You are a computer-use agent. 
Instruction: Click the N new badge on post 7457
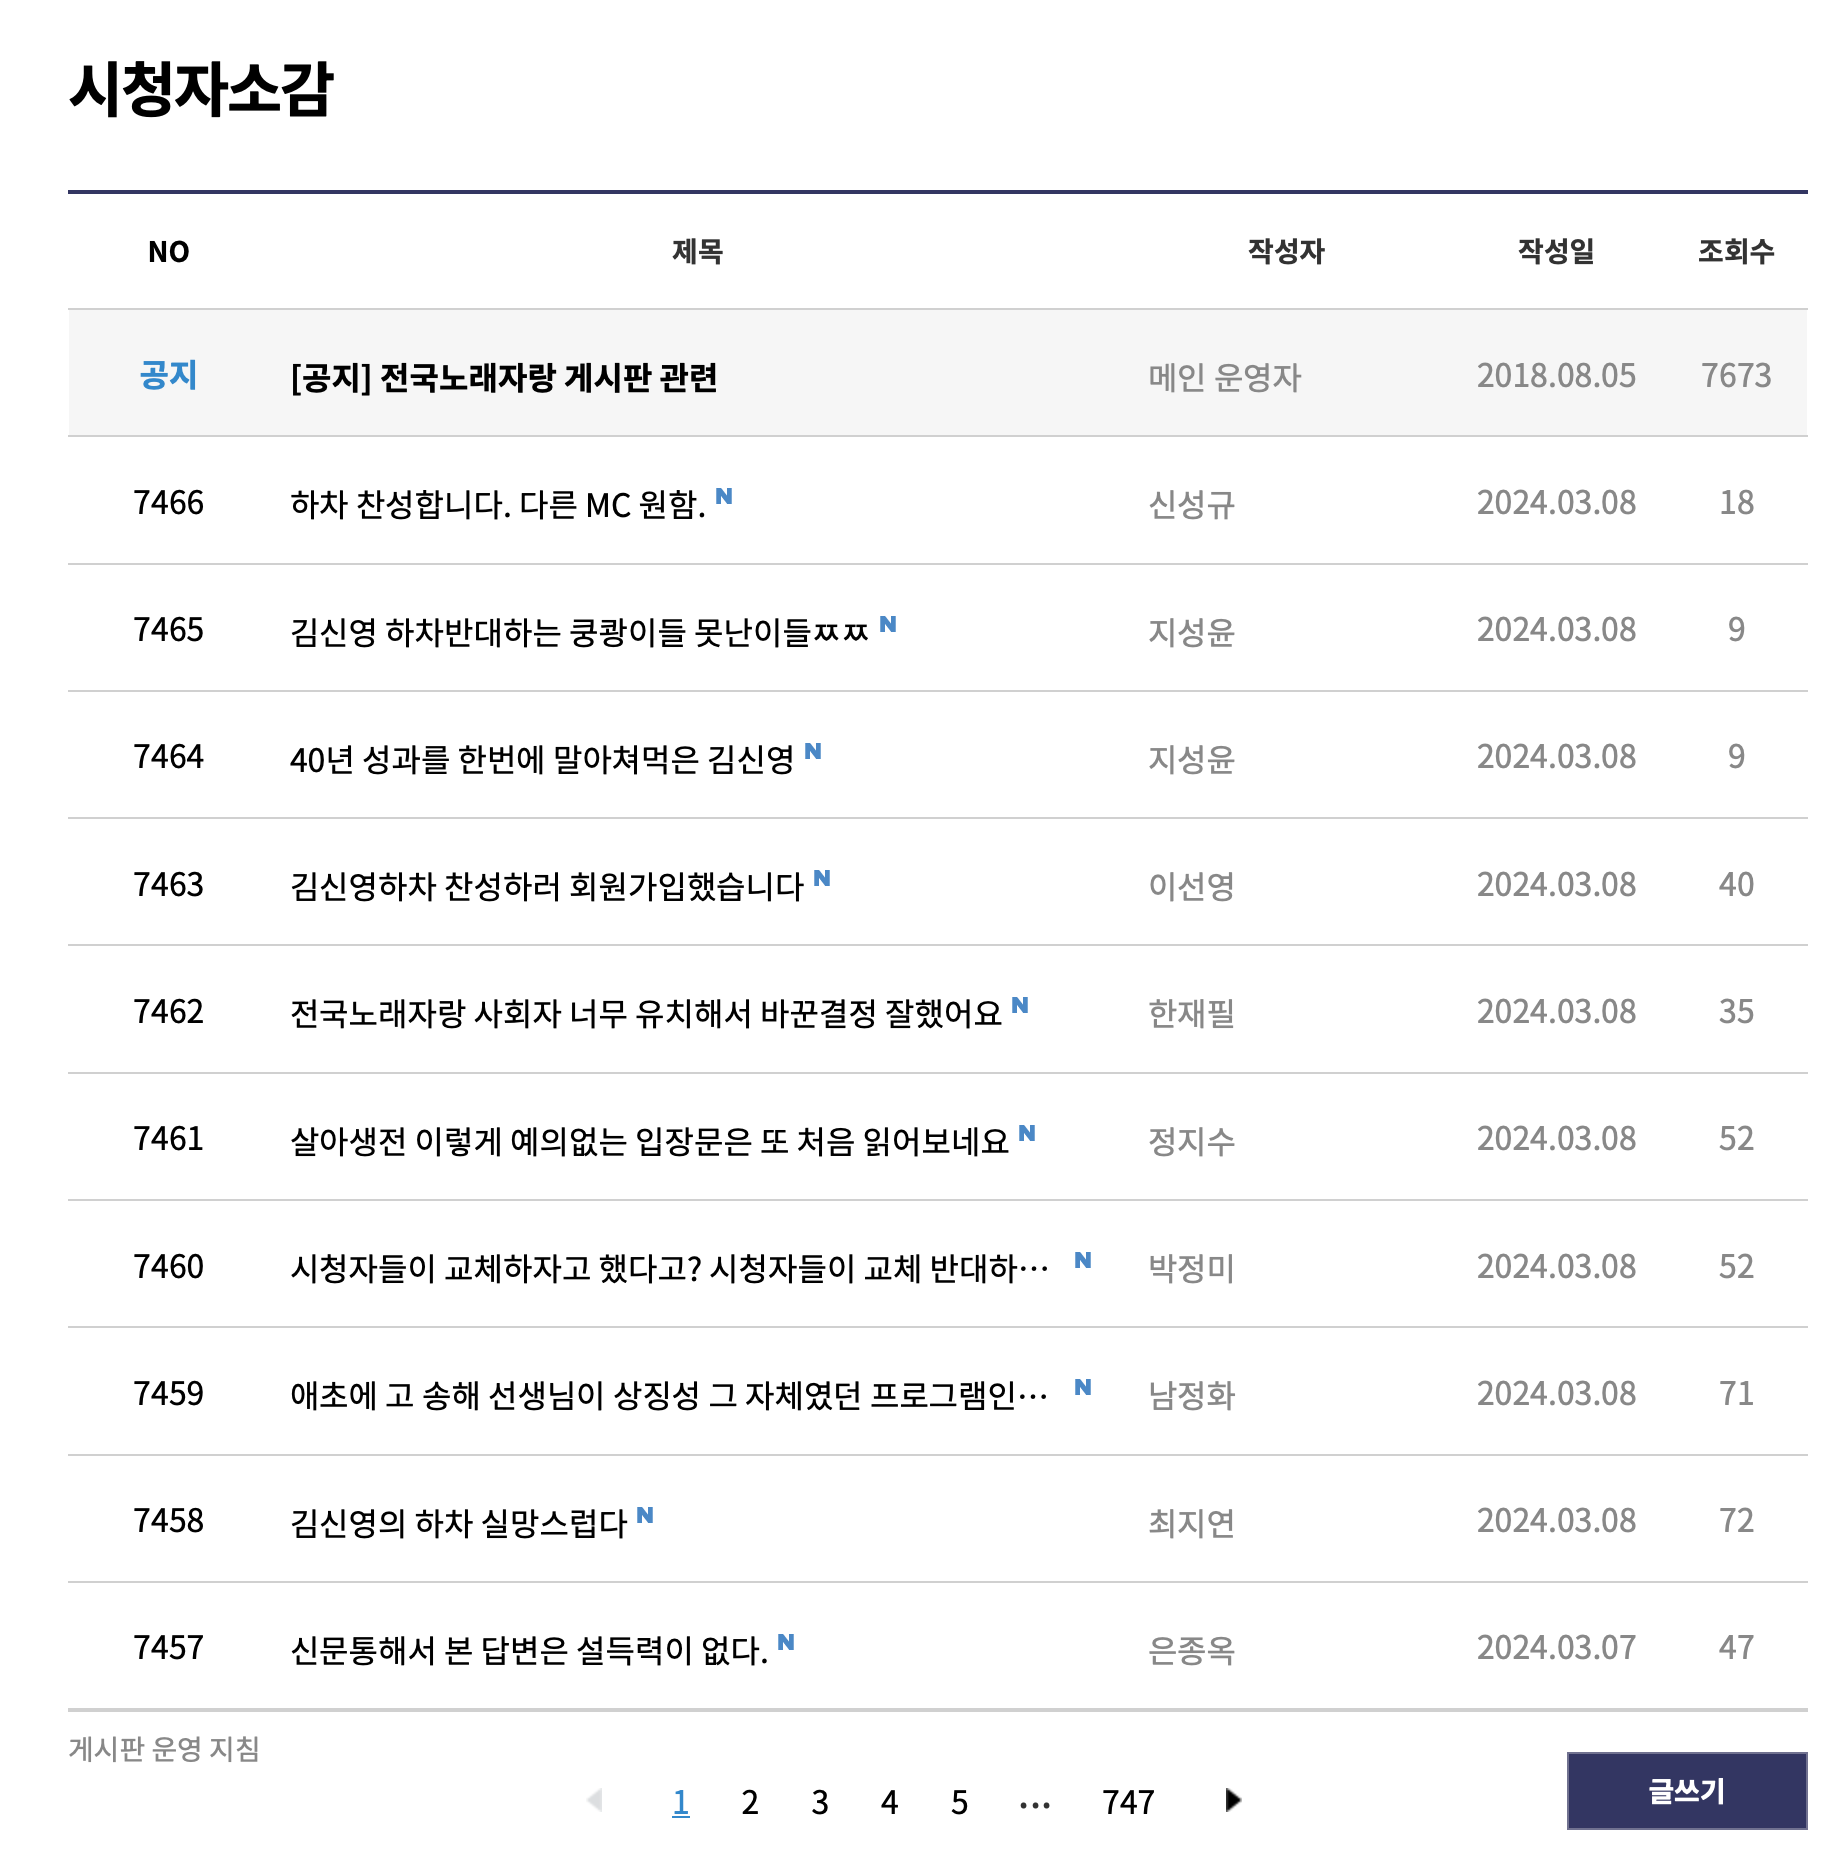786,1642
